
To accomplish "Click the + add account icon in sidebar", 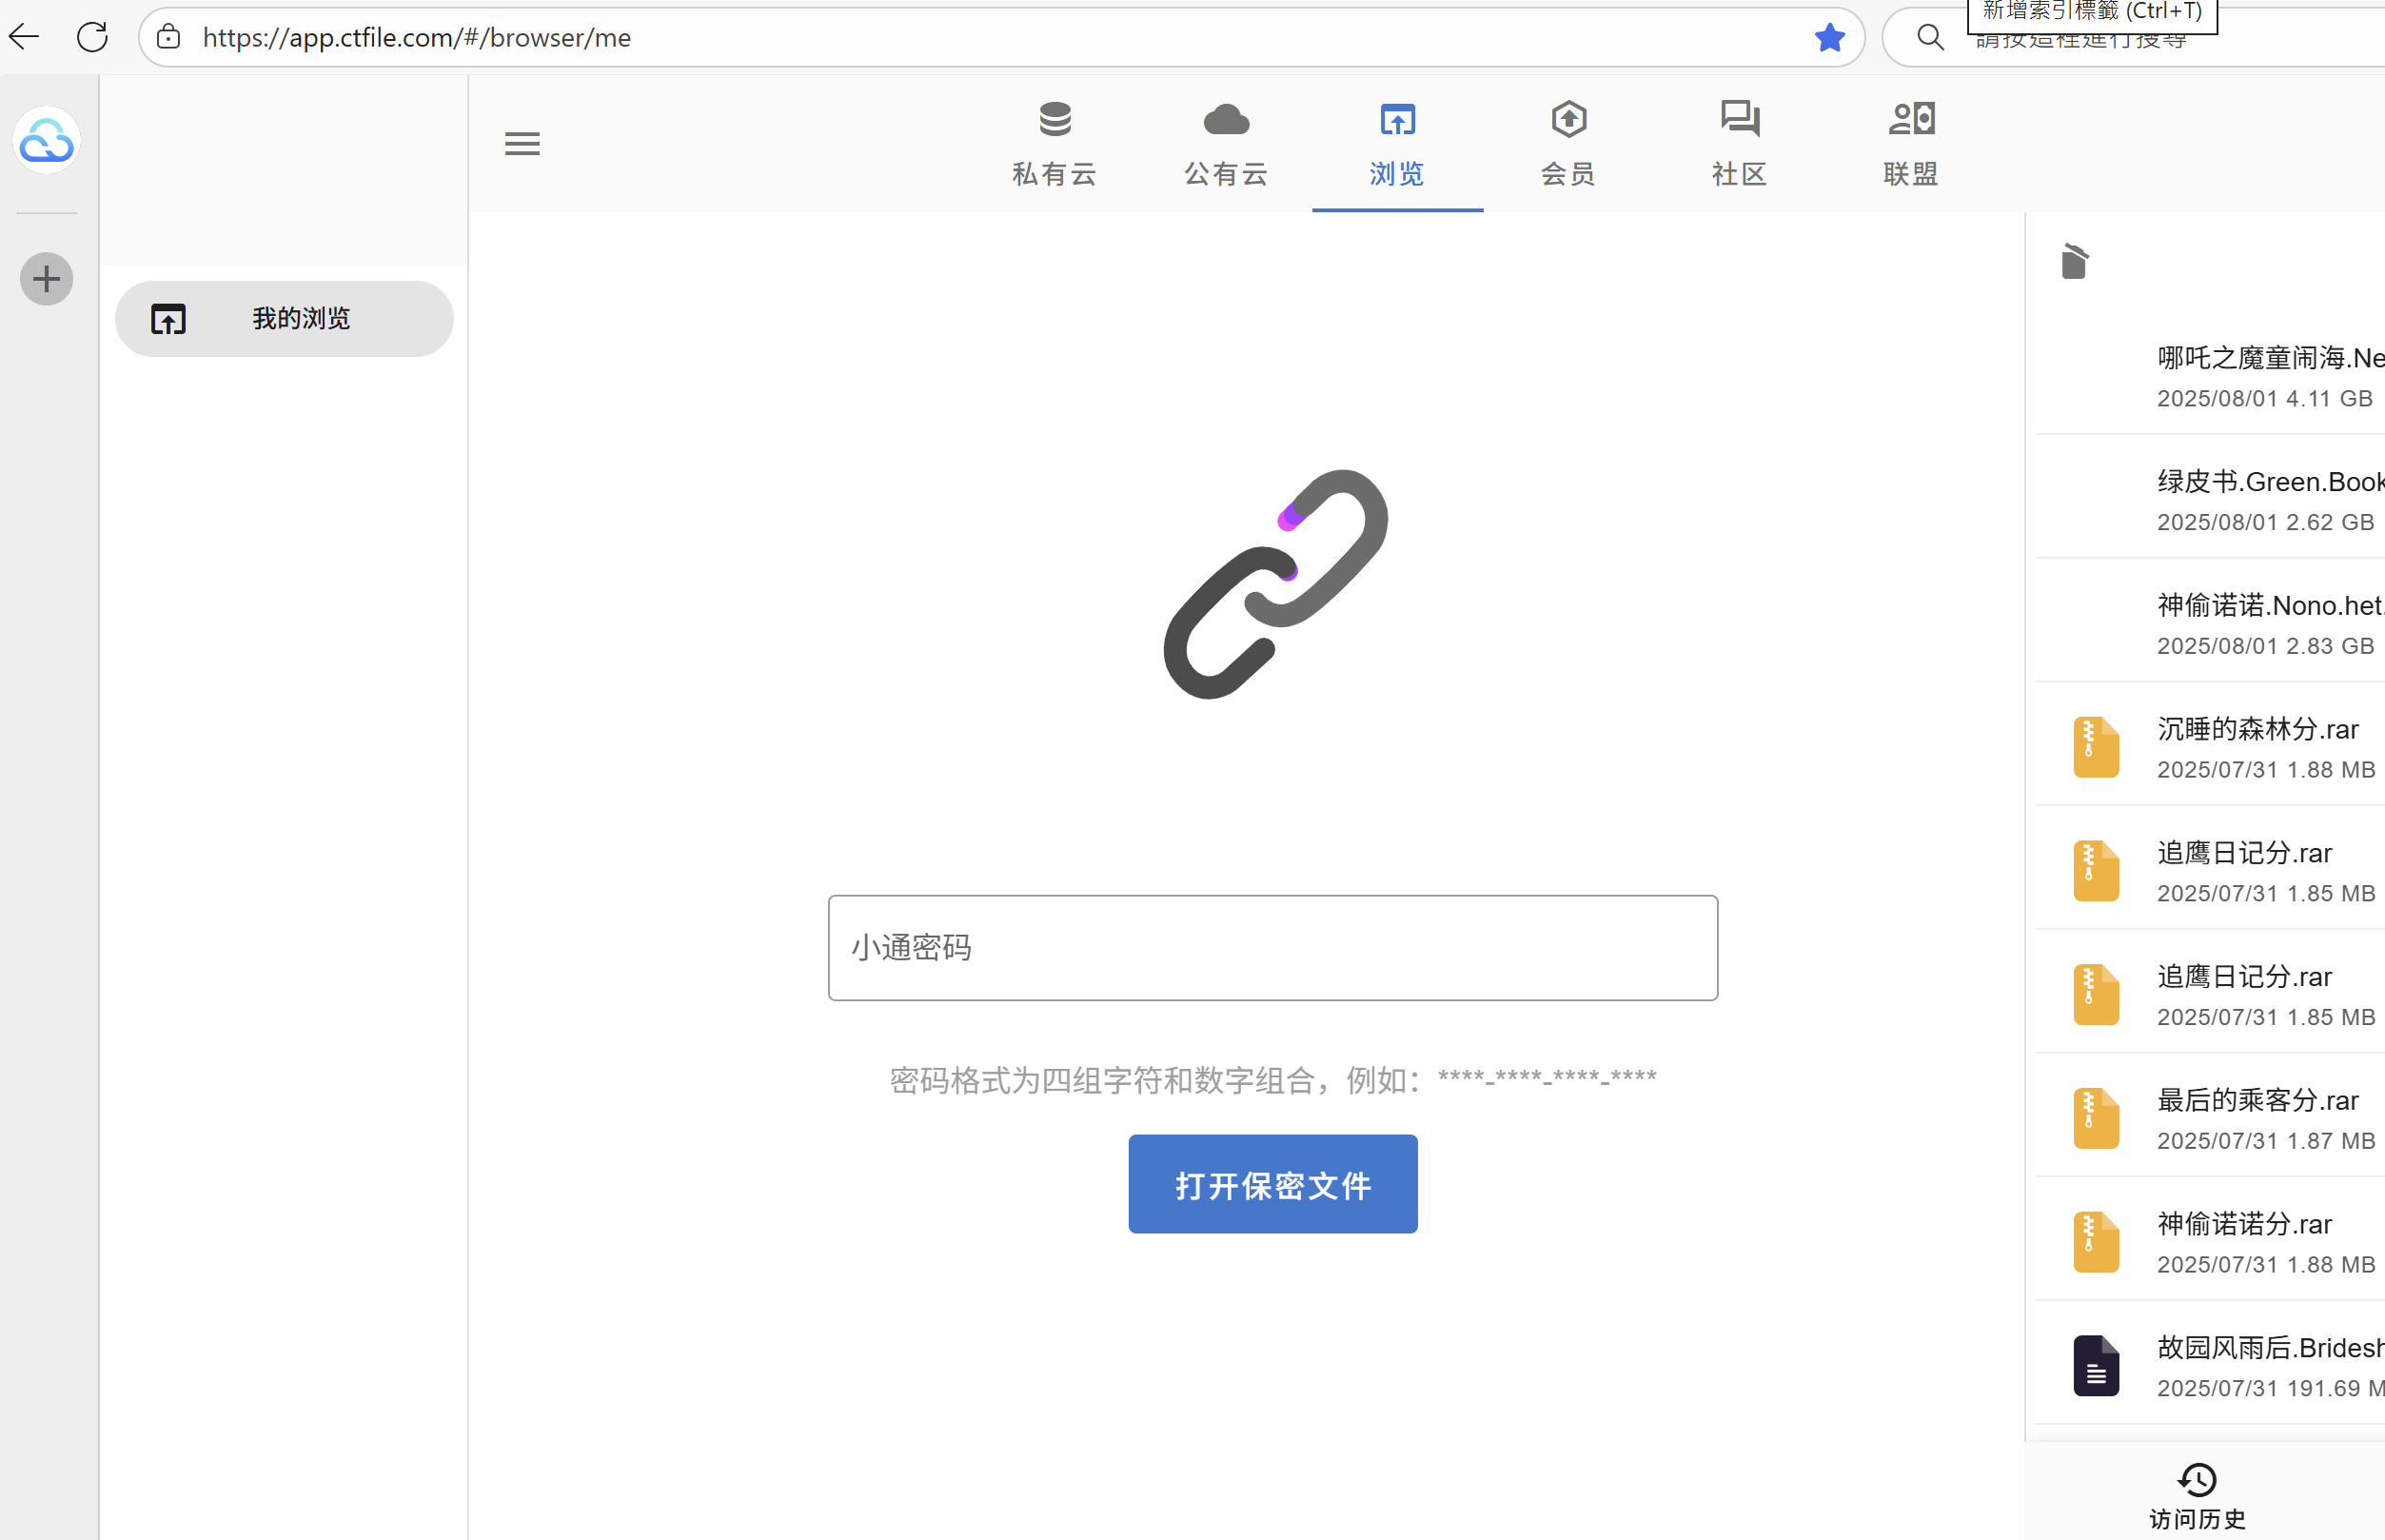I will [46, 278].
